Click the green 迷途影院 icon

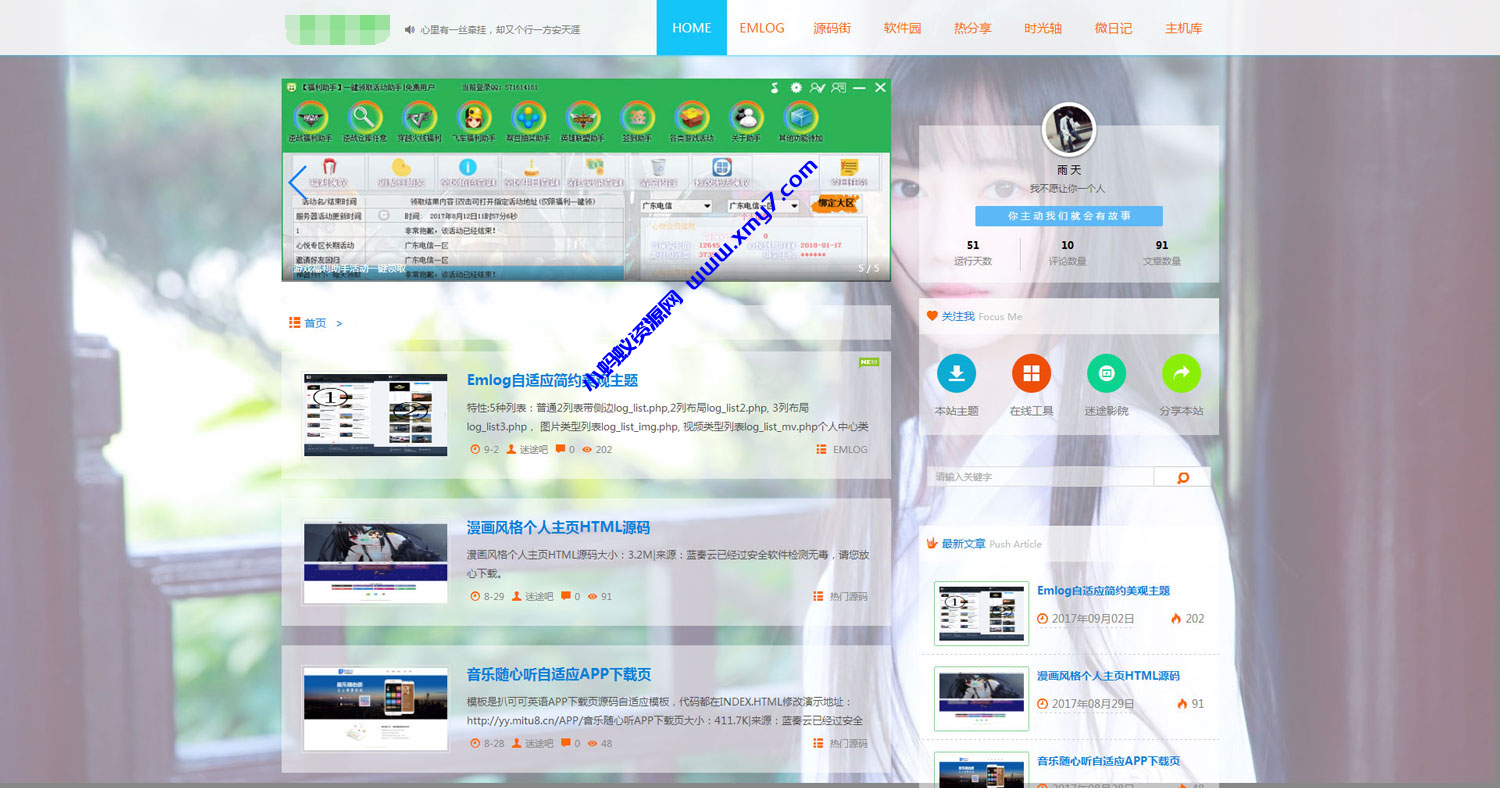(x=1106, y=371)
